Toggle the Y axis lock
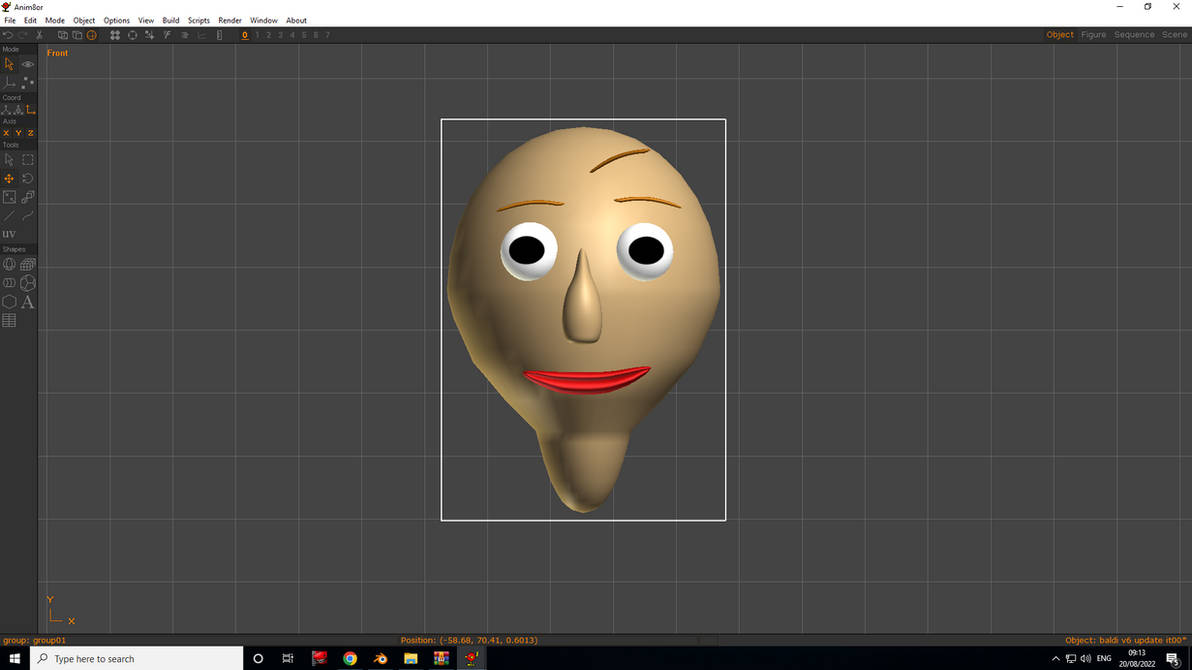Screen dimensions: 1192x670 [x=18, y=133]
